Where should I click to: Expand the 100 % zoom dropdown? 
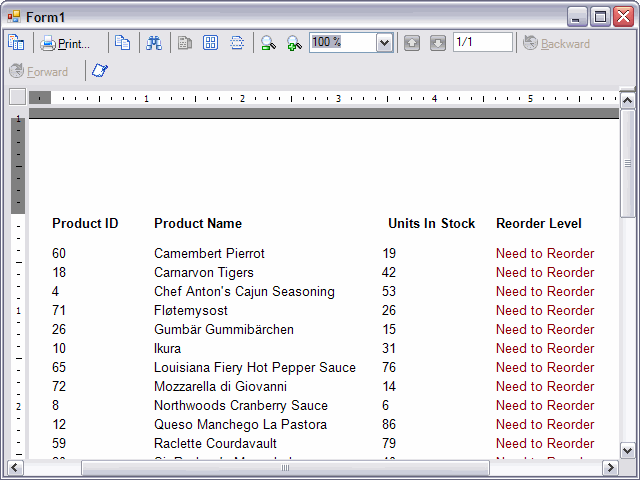(384, 43)
